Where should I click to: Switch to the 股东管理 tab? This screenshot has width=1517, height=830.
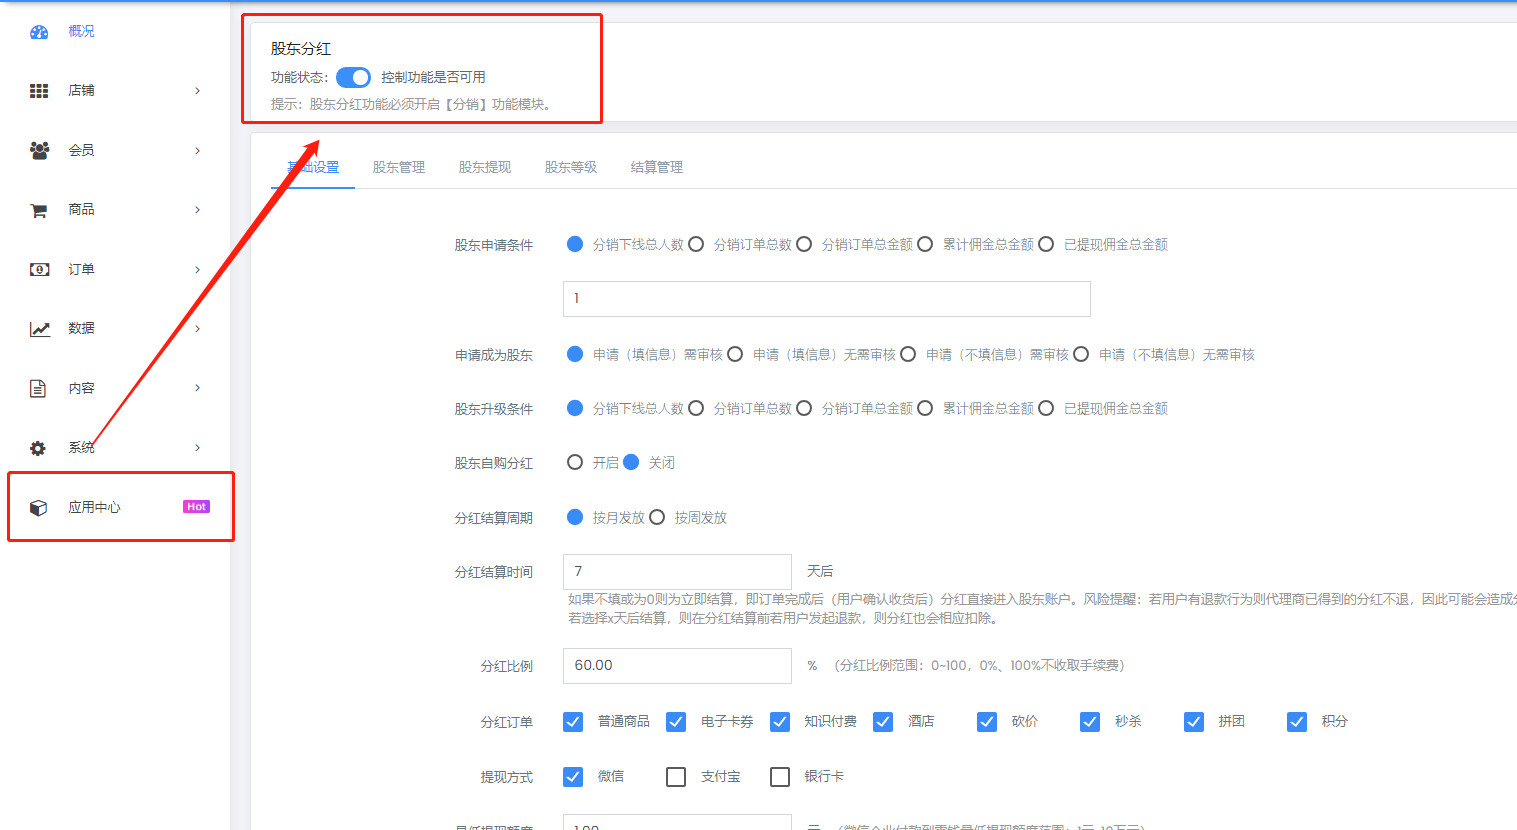click(399, 167)
